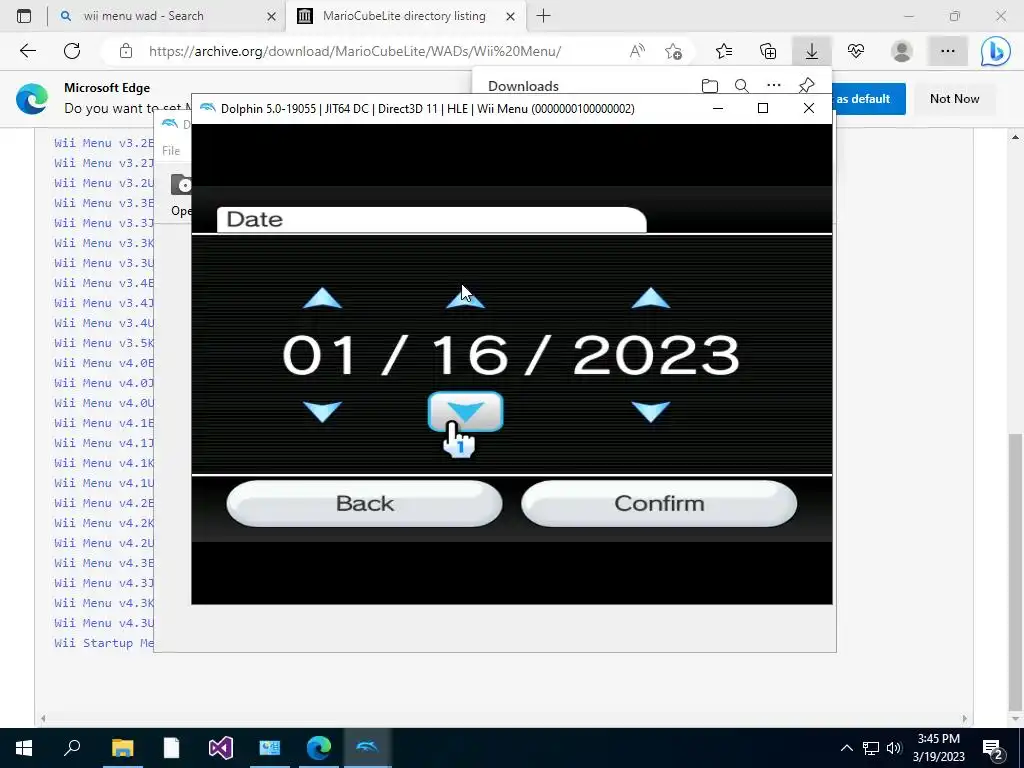The width and height of the screenshot is (1024, 768).
Task: Open the Windows Start menu
Action: 24,748
